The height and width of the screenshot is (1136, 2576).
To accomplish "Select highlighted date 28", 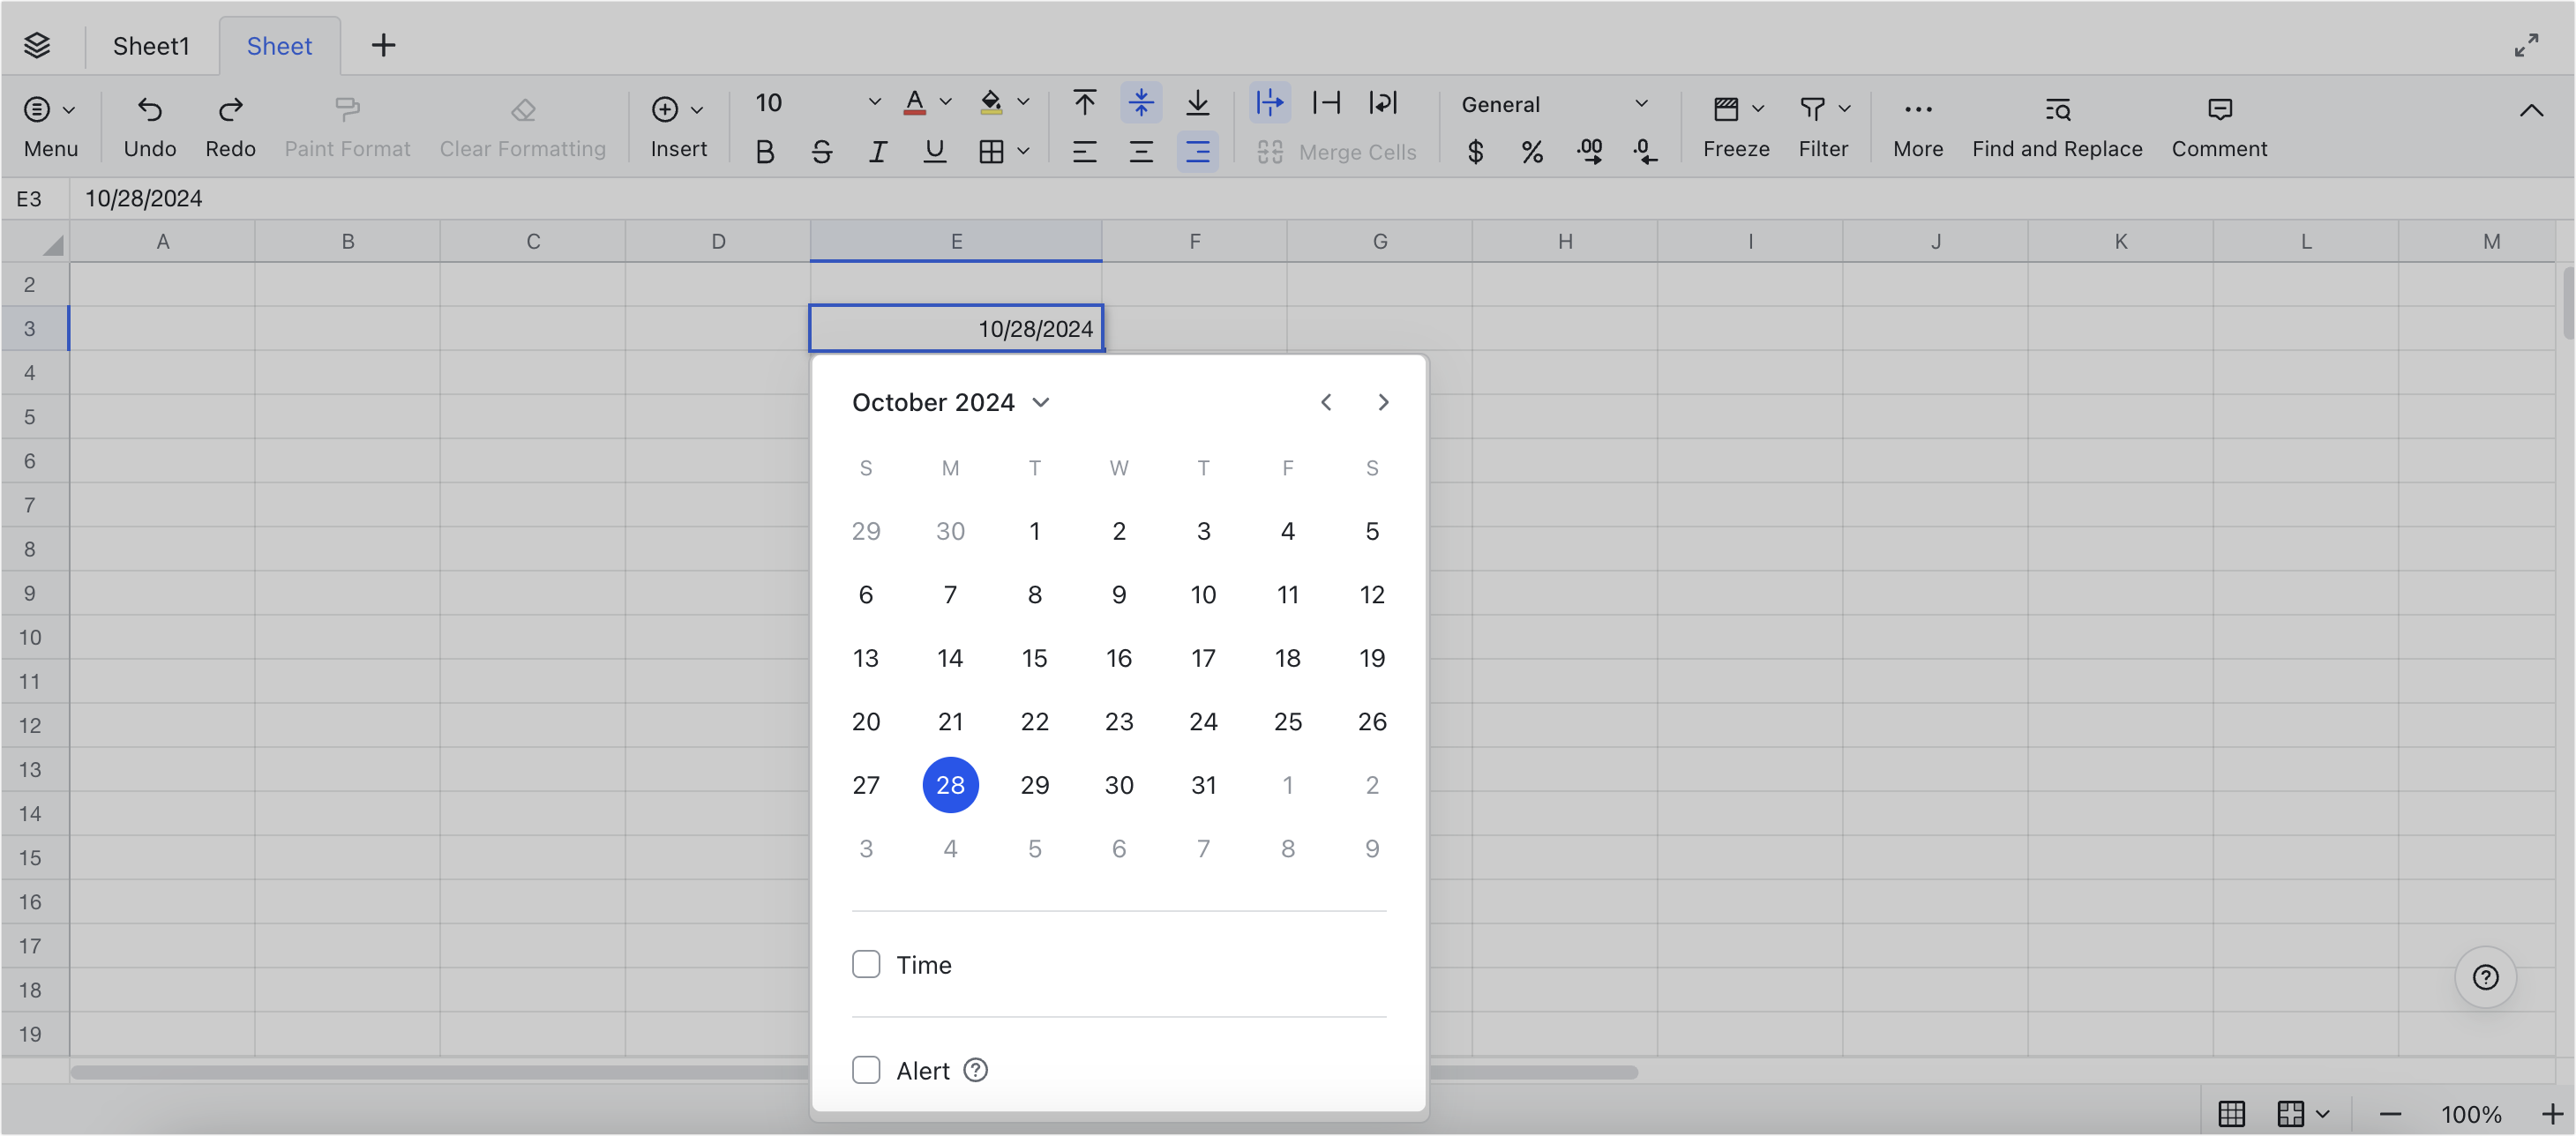I will coord(950,785).
